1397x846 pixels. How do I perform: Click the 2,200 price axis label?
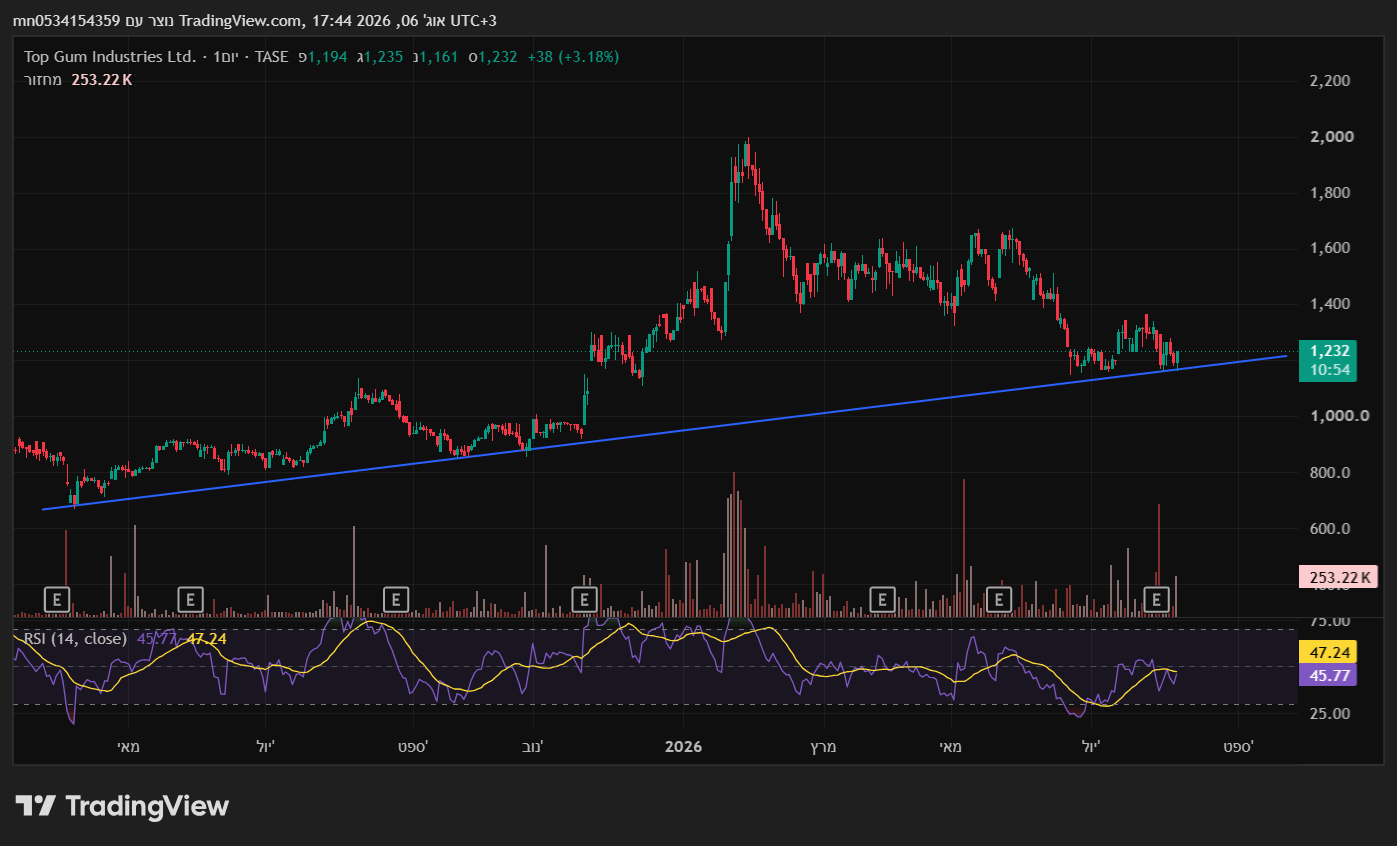click(1330, 81)
